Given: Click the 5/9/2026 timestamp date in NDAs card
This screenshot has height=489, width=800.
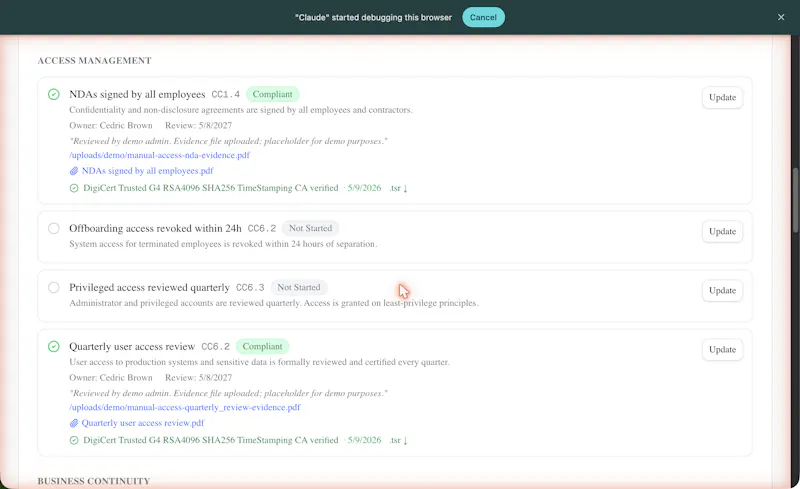Looking at the screenshot, I should (364, 188).
